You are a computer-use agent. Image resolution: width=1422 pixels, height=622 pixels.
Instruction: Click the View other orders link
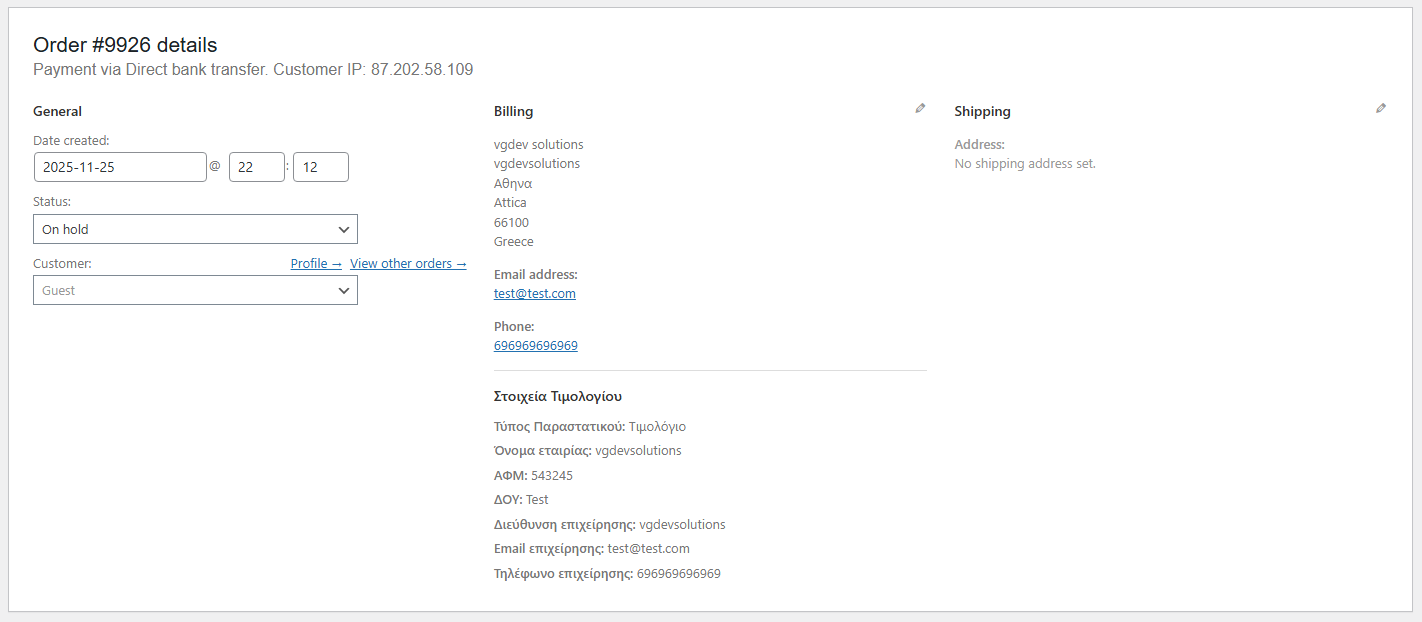coord(408,263)
